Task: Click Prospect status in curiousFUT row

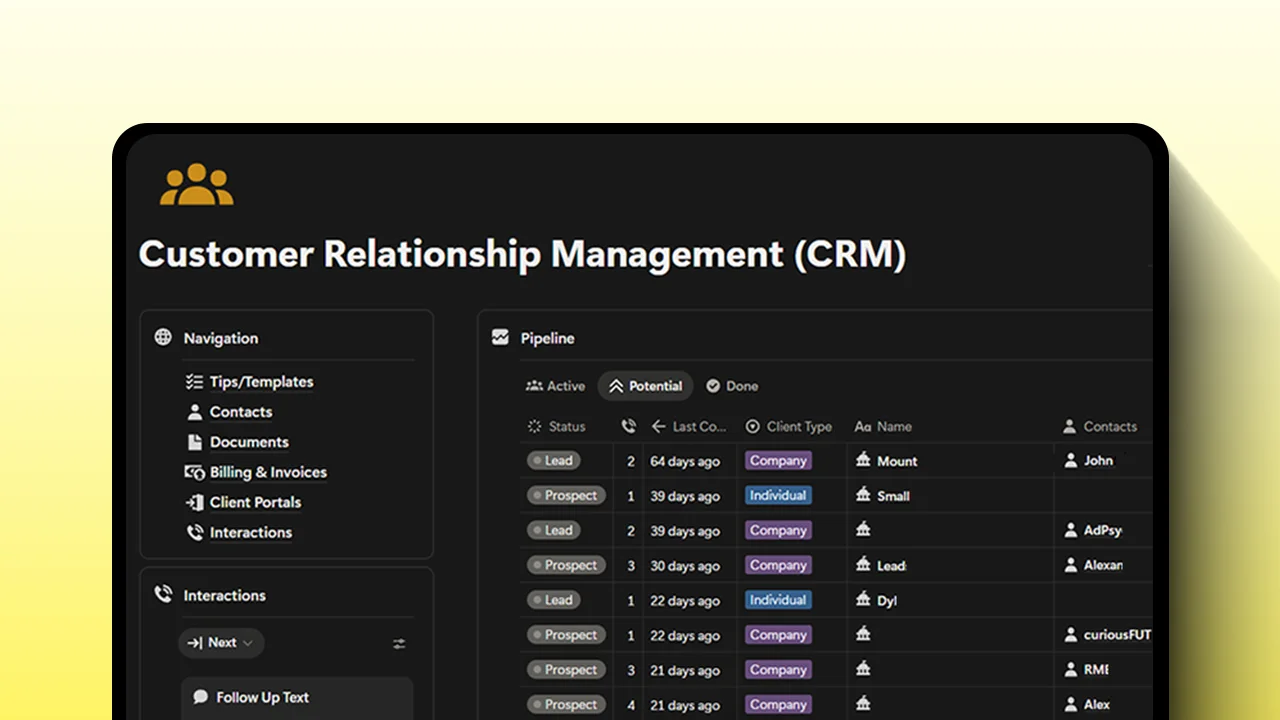Action: 566,635
